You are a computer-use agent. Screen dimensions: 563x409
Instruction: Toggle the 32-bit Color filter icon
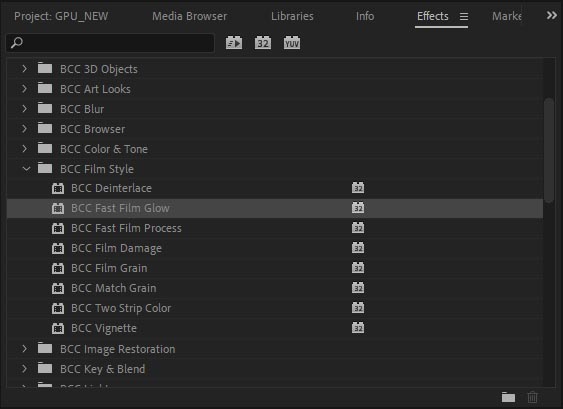pos(263,43)
